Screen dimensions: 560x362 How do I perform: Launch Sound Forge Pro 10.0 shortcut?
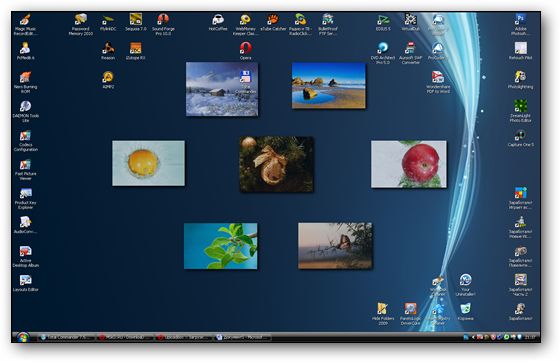pos(163,24)
